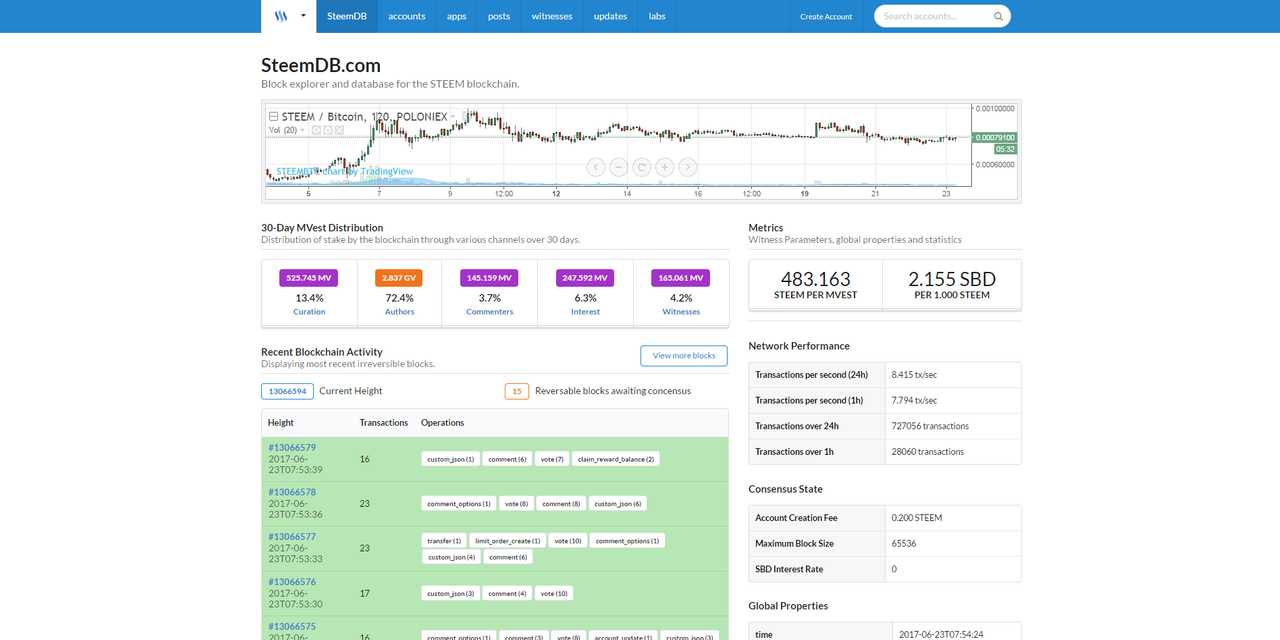Open the Interest distribution link

(585, 312)
